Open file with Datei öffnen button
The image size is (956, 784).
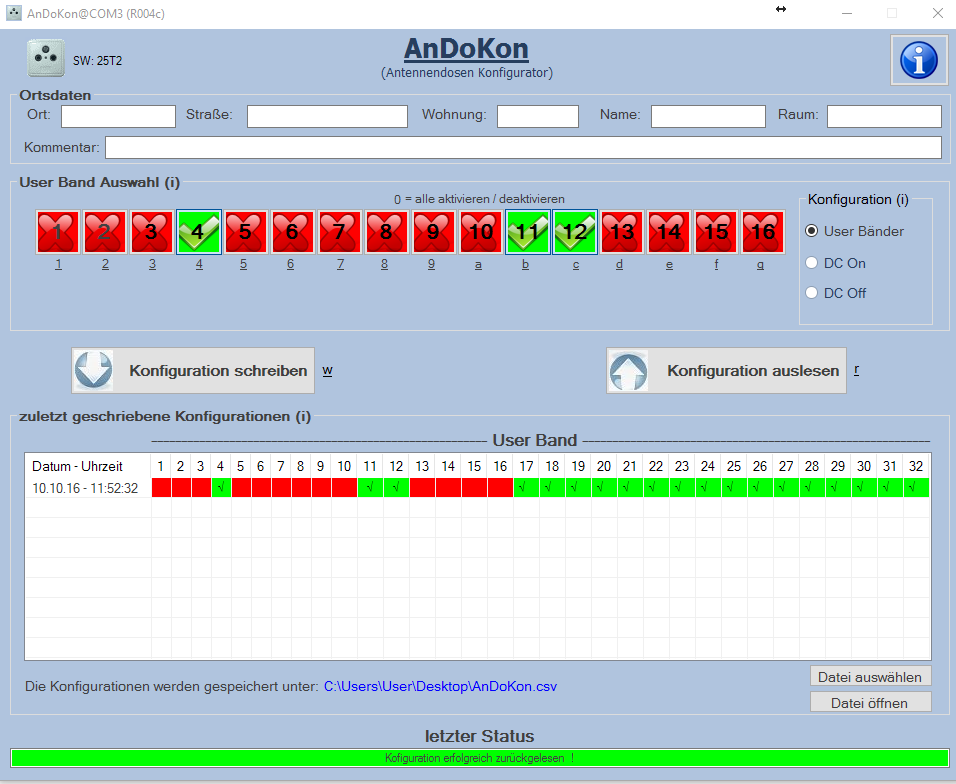(870, 703)
